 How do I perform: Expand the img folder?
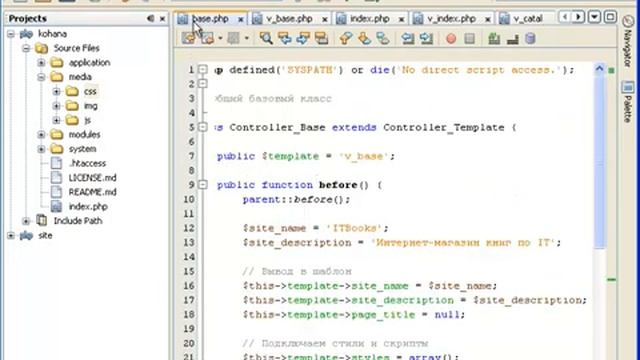[x=56, y=106]
